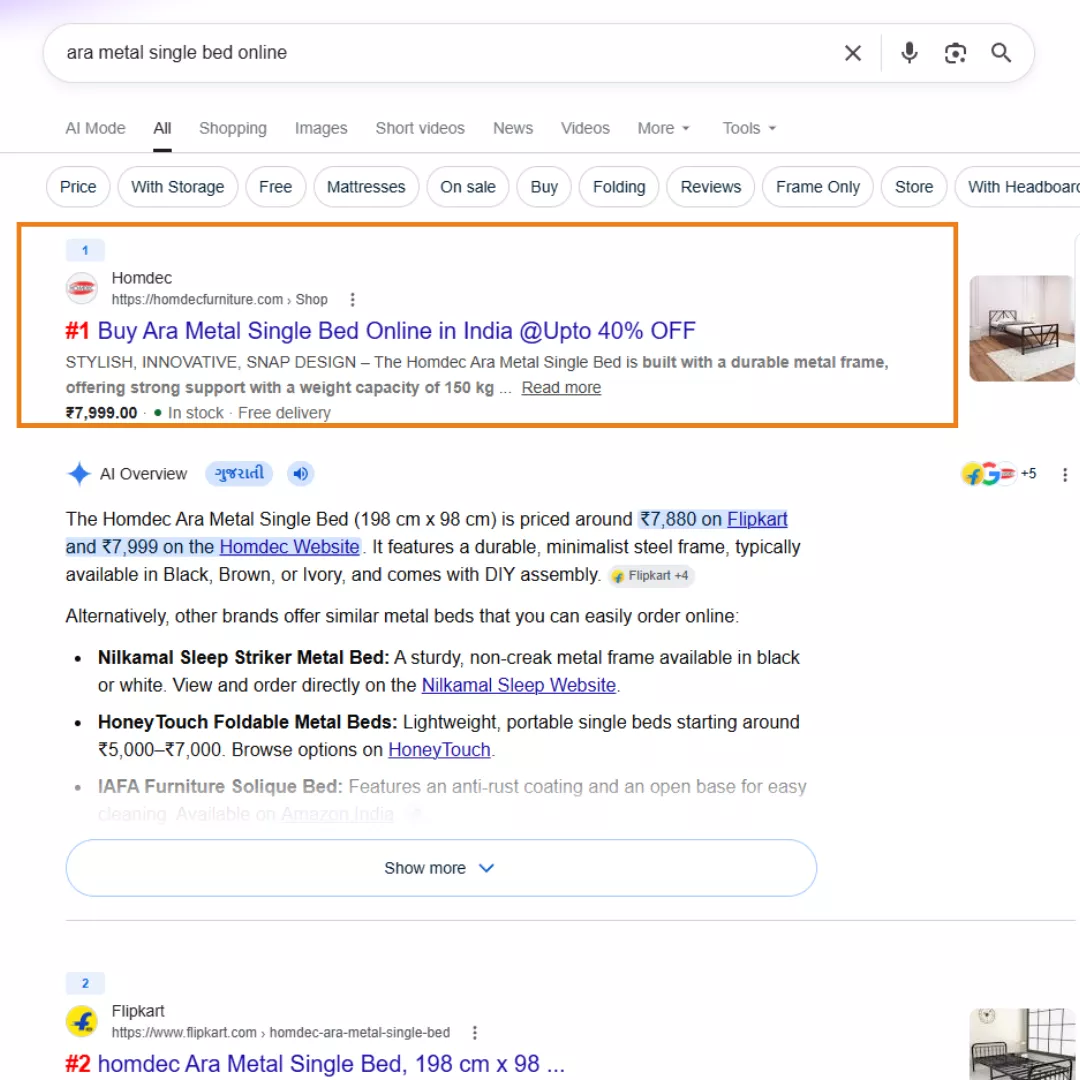Select the Reviews filter chip

point(711,187)
